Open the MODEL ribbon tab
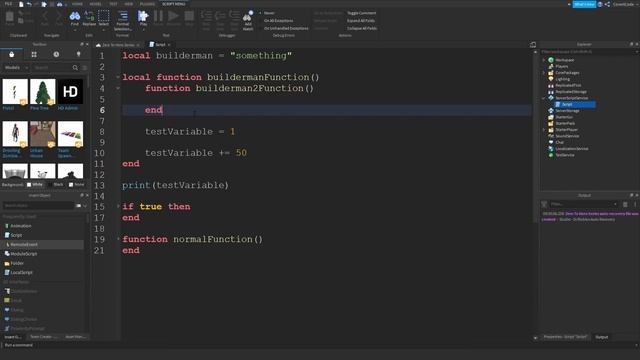640x360 pixels. [x=95, y=4]
